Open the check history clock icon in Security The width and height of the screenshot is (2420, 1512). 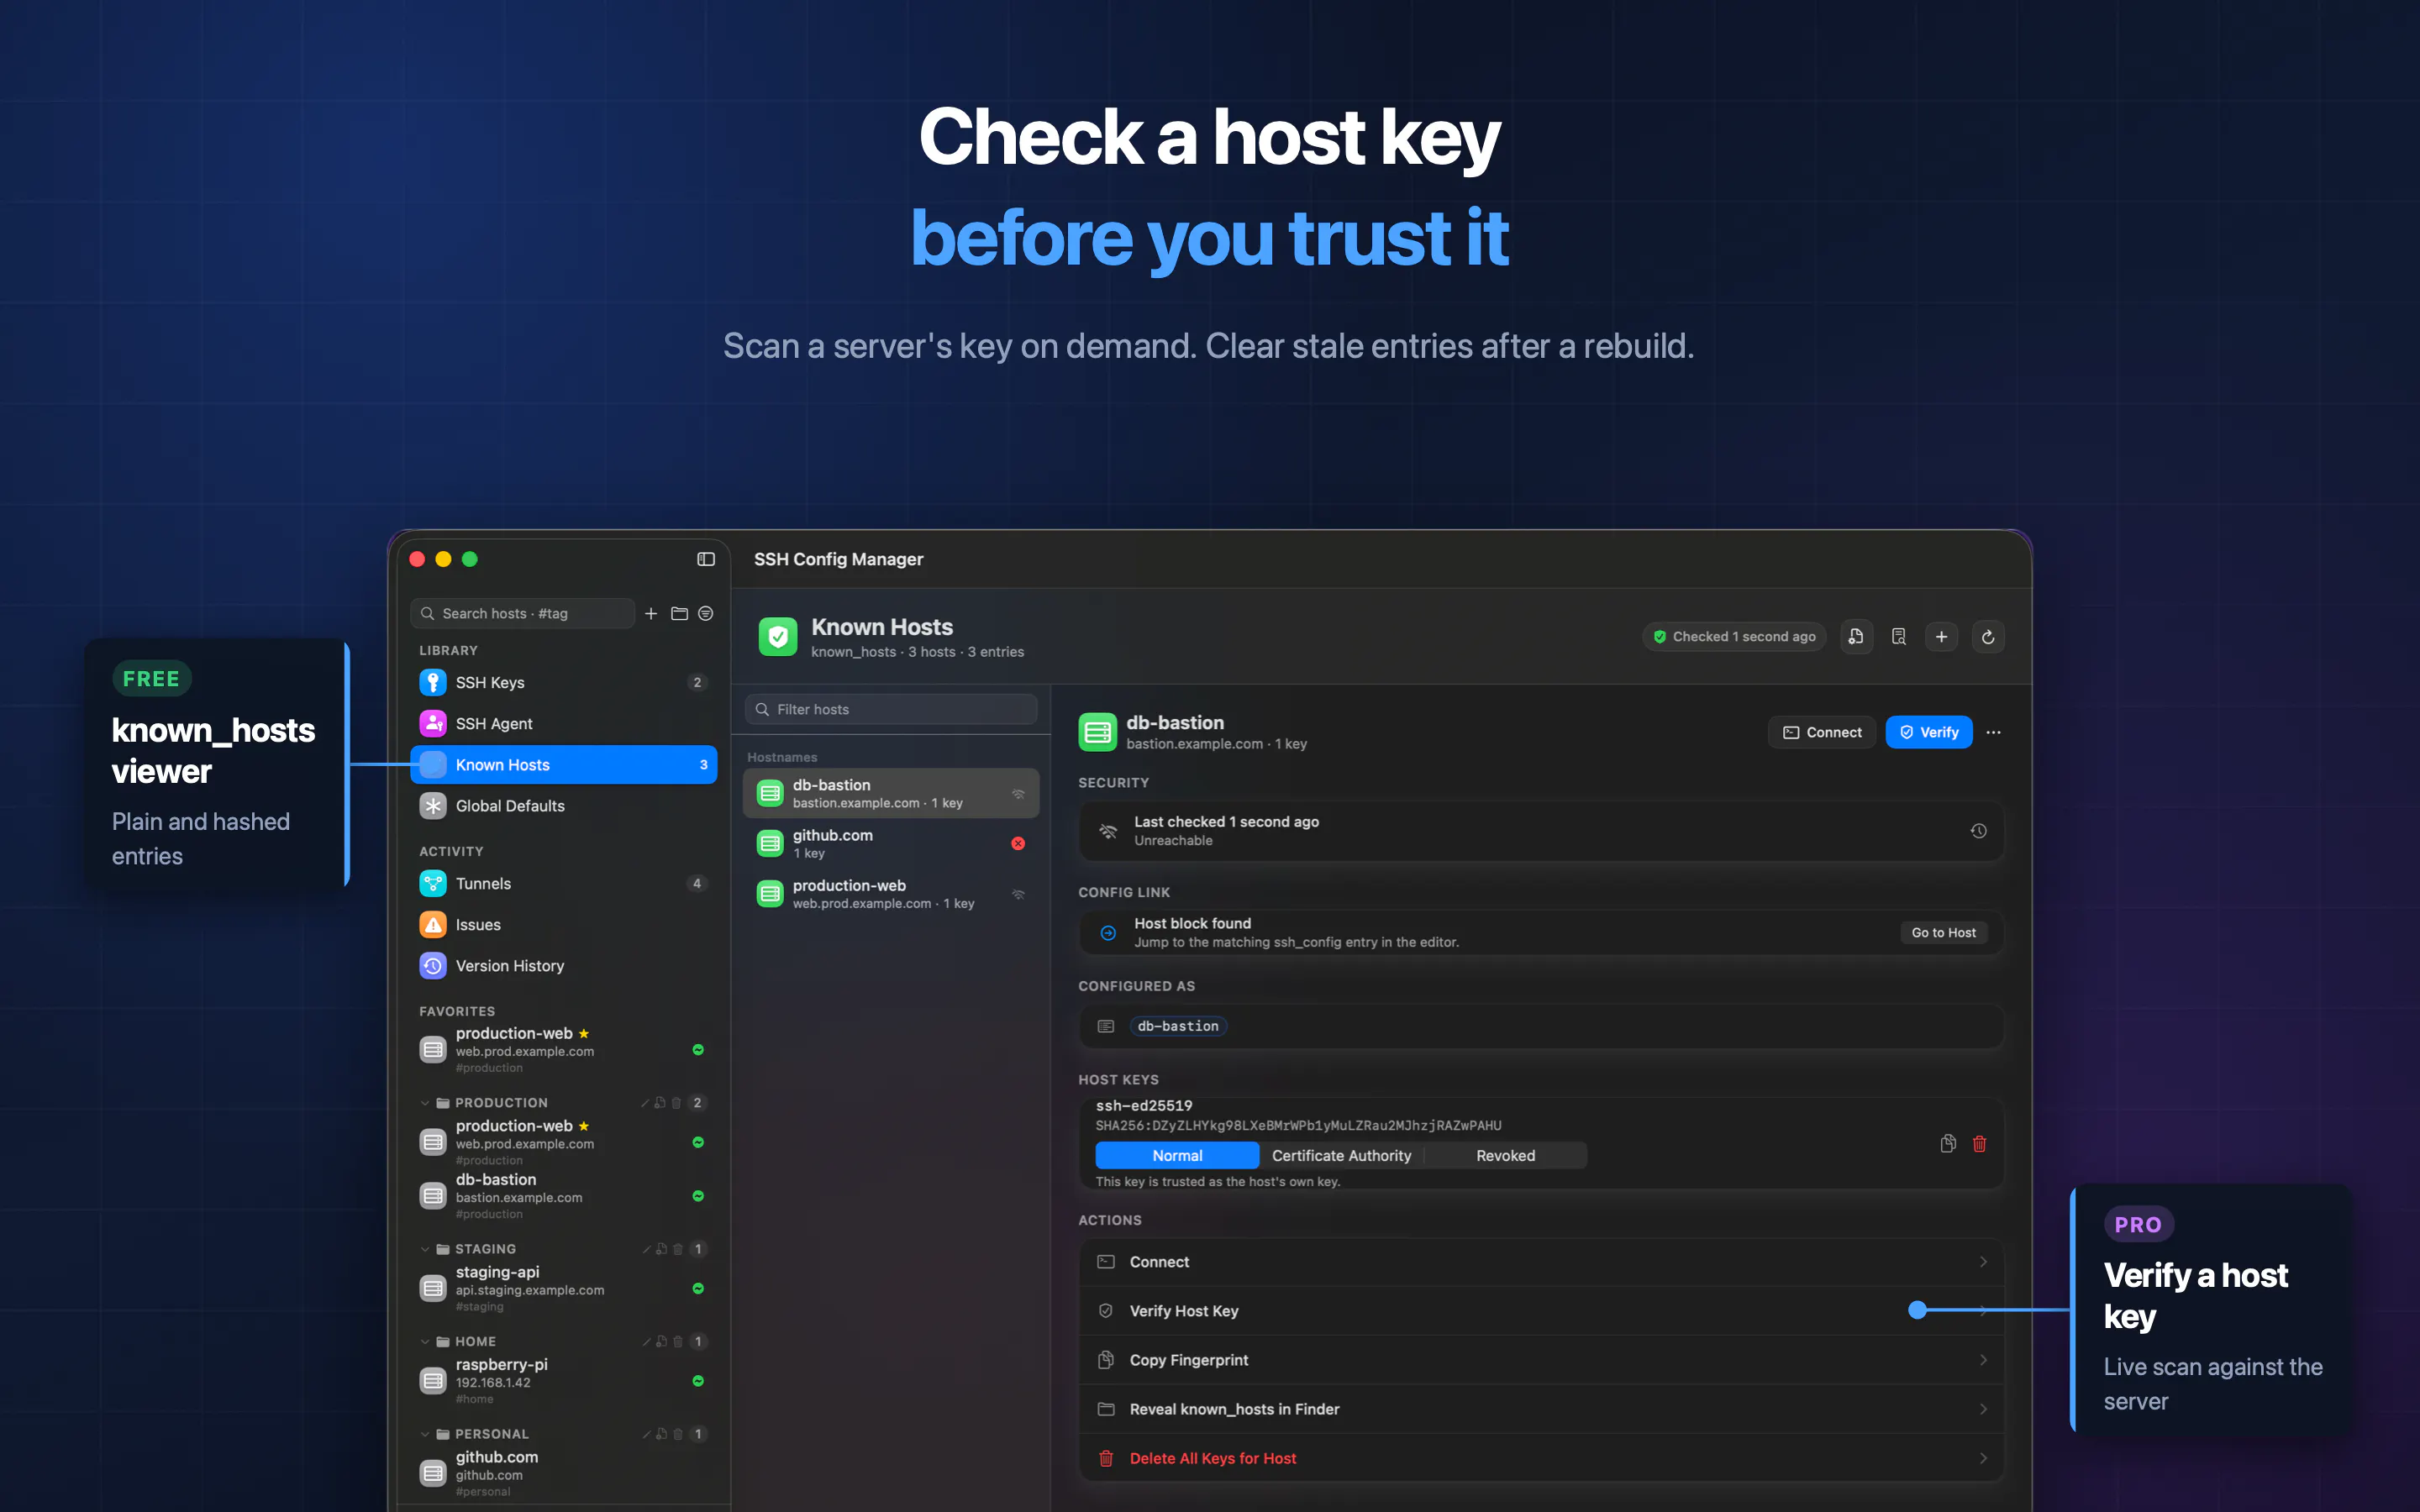tap(1978, 831)
